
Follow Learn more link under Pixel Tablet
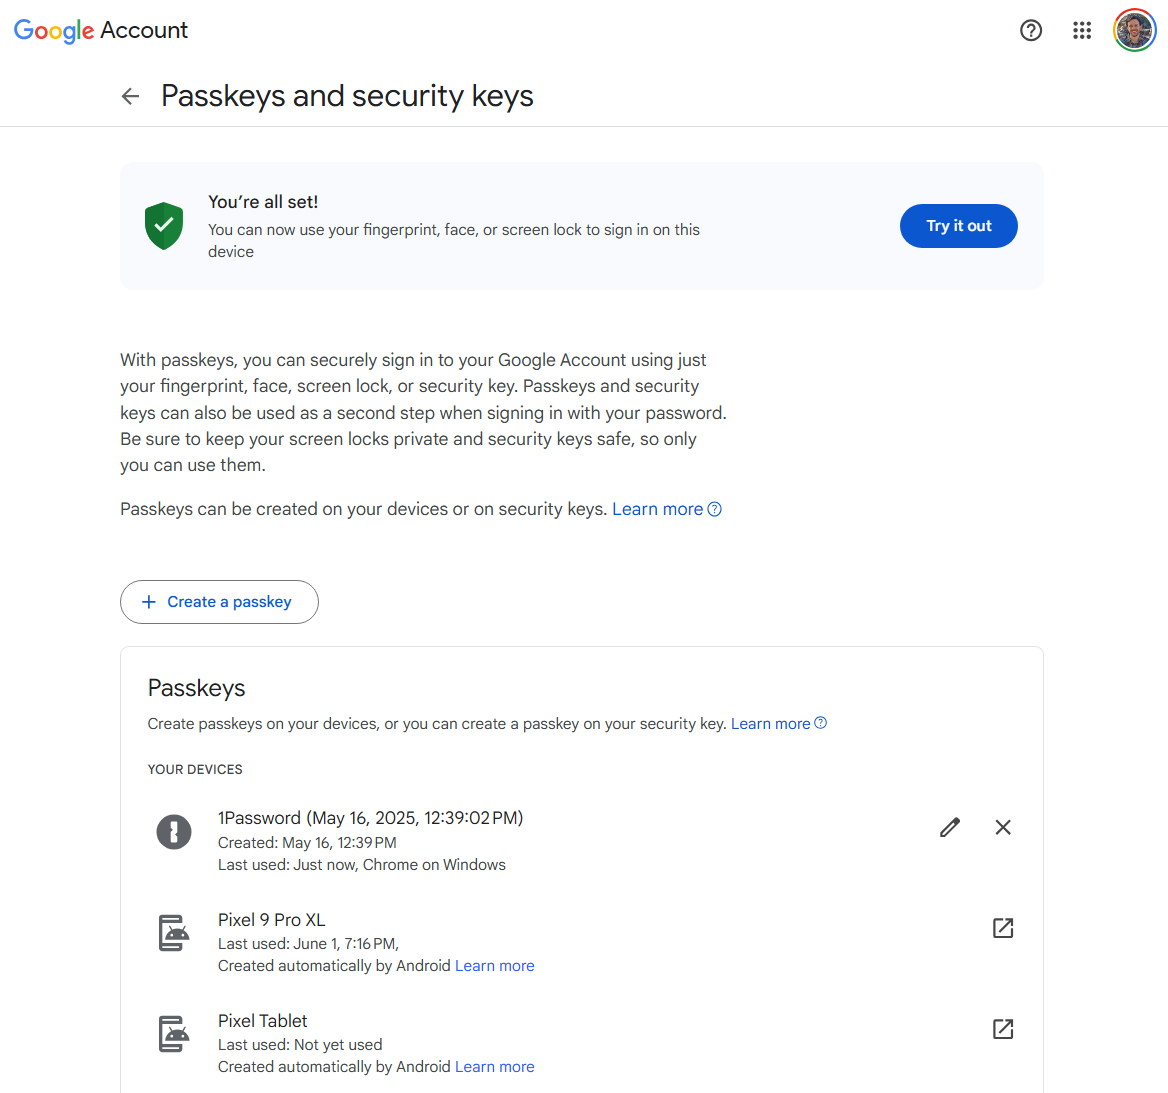point(494,1067)
